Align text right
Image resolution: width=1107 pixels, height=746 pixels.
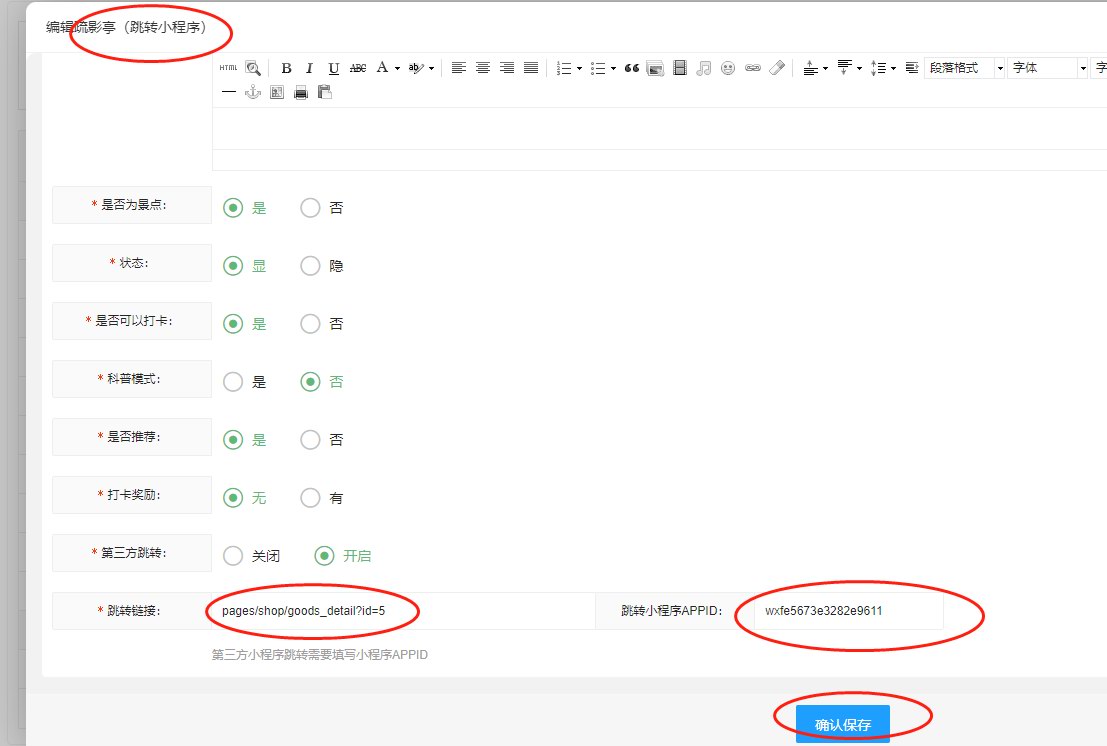[507, 68]
